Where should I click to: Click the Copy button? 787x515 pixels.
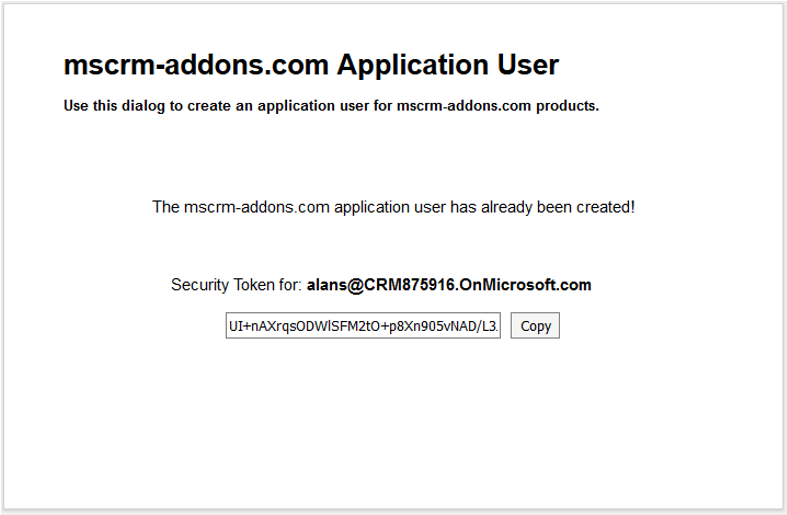pos(535,326)
